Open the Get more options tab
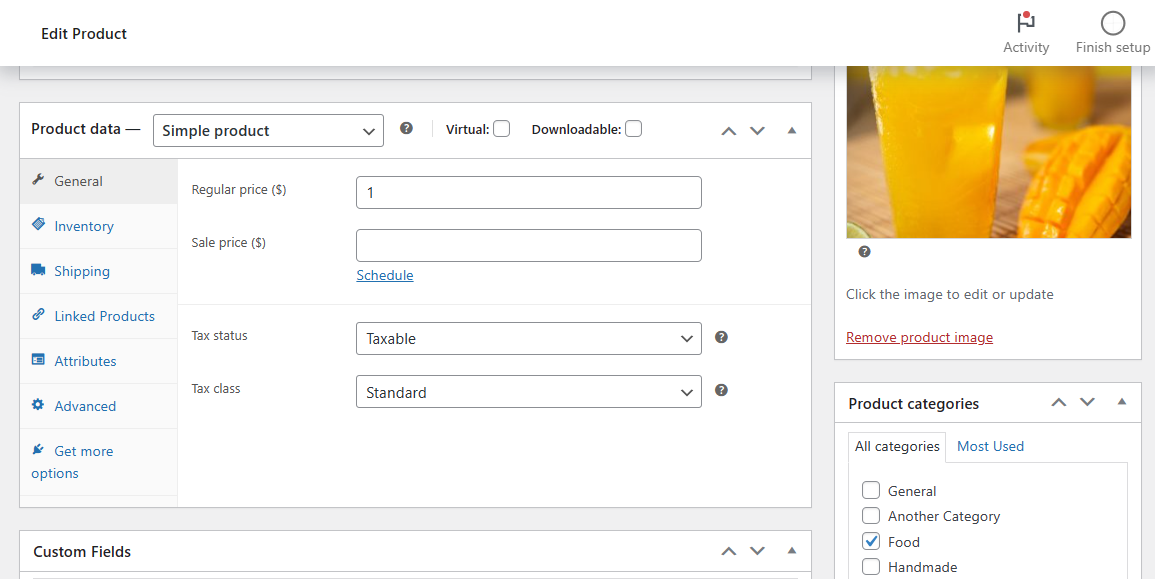The width and height of the screenshot is (1155, 579). coord(99,462)
